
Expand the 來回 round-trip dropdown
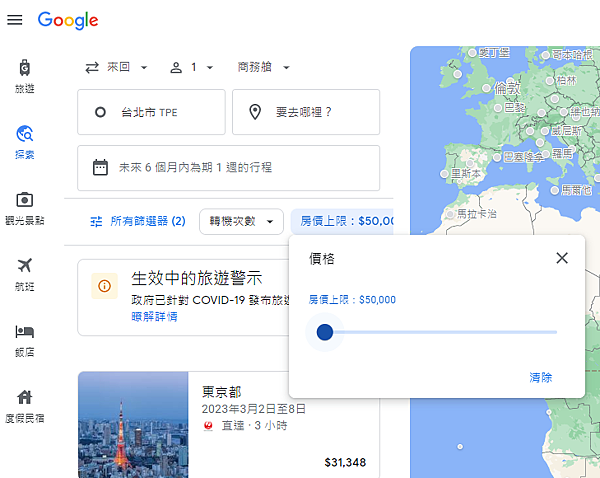click(116, 67)
